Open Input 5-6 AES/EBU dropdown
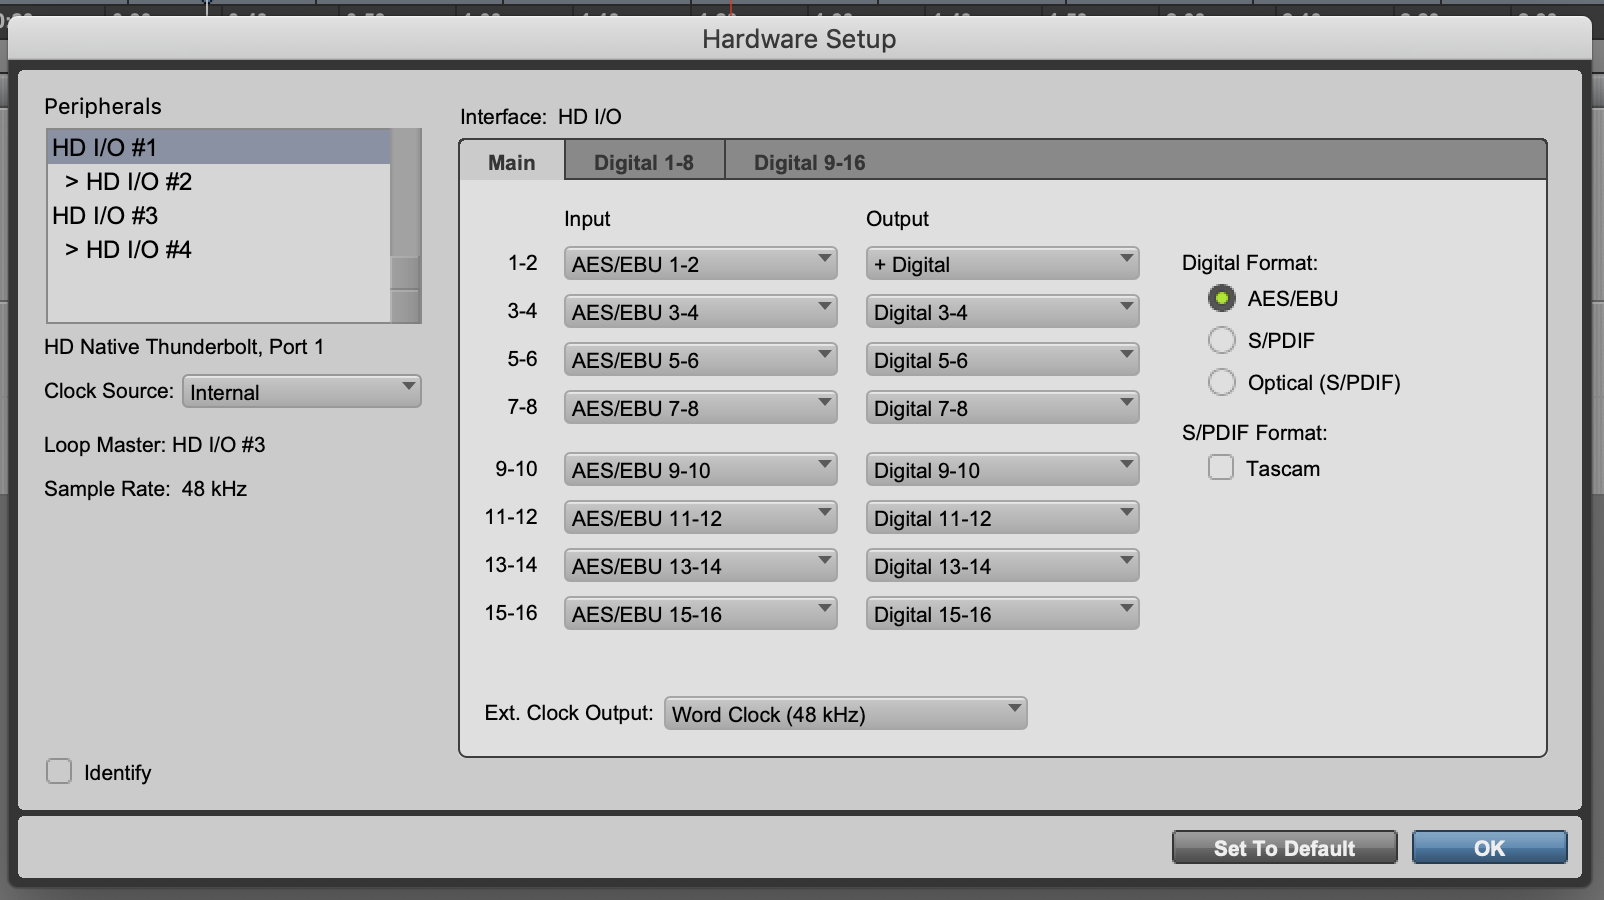The height and width of the screenshot is (900, 1604). [700, 360]
